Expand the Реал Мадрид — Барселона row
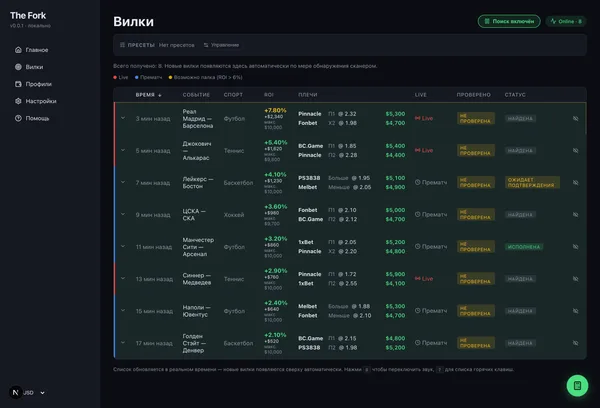This screenshot has width=600, height=408. (x=123, y=118)
